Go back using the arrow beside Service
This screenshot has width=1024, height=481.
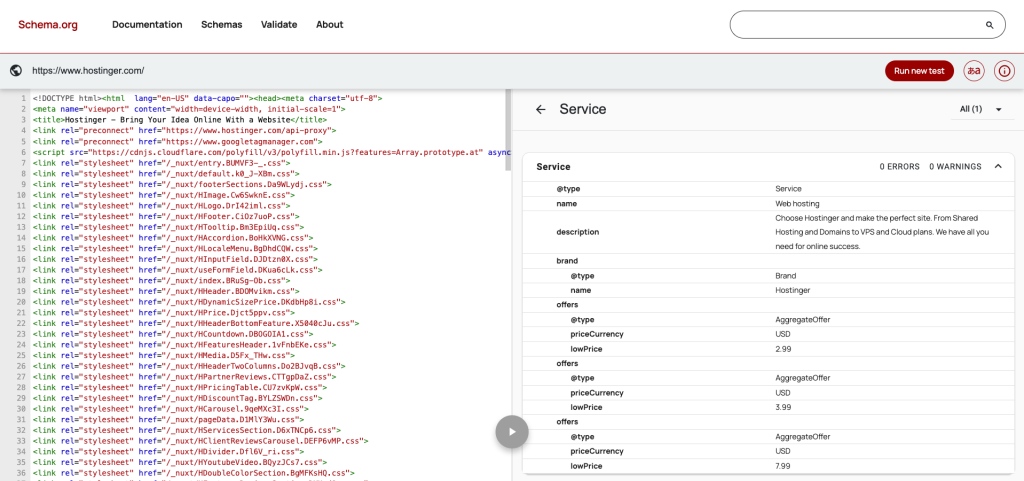pyautogui.click(x=541, y=109)
